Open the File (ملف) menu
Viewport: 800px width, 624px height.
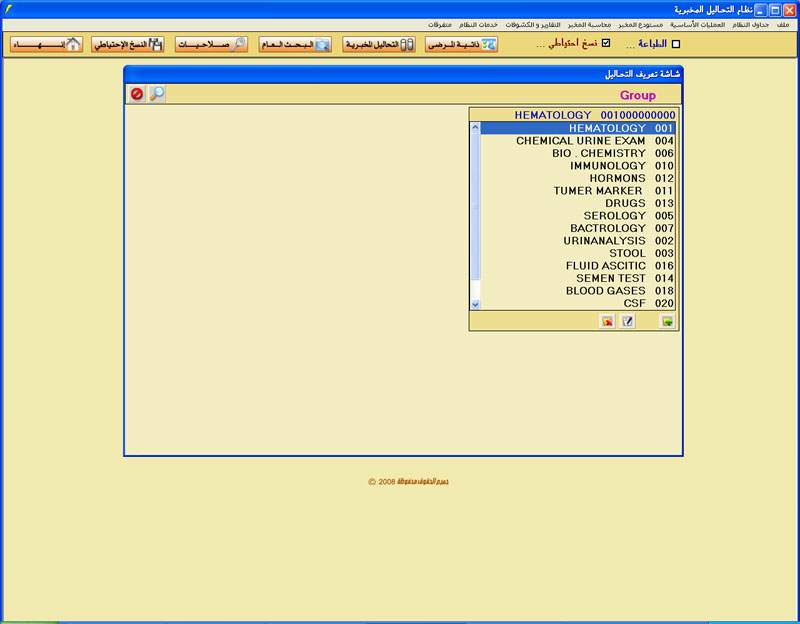(782, 24)
